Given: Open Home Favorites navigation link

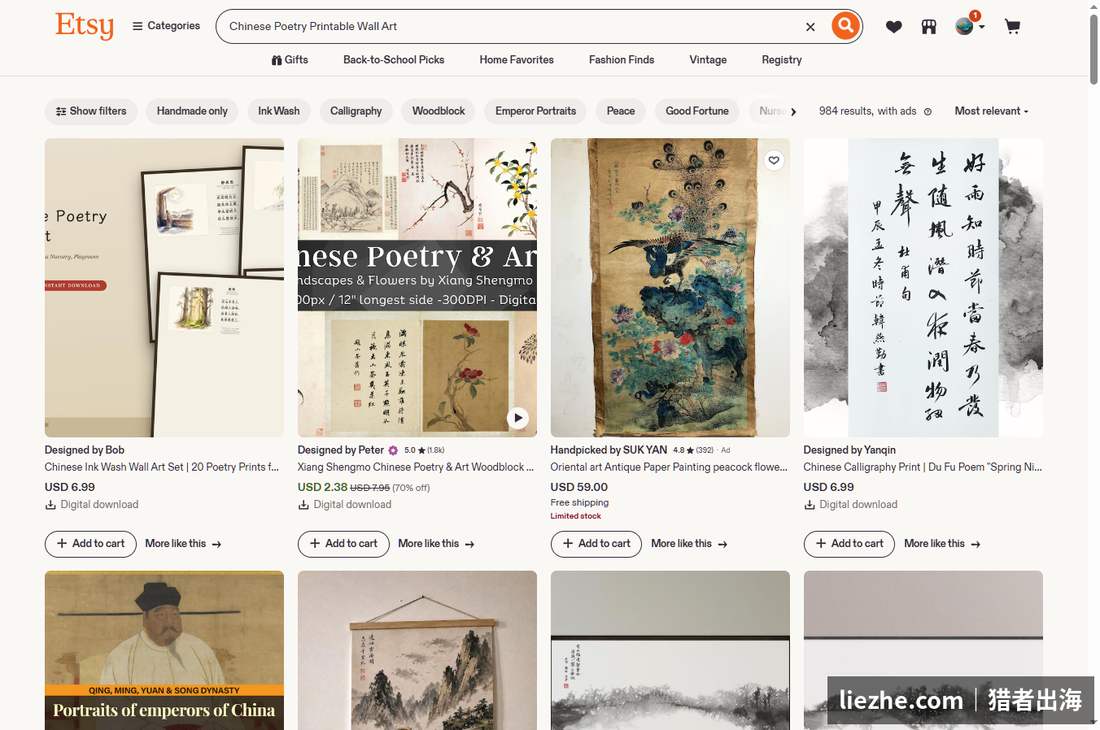Looking at the screenshot, I should coord(516,60).
